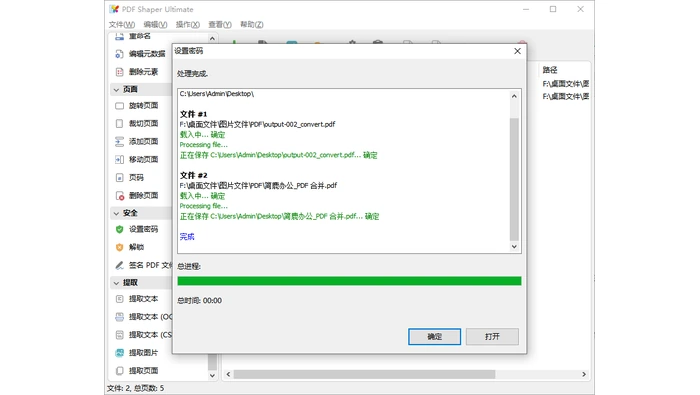Click the Extract Text OCR icon
This screenshot has width=700, height=395.
point(119,317)
